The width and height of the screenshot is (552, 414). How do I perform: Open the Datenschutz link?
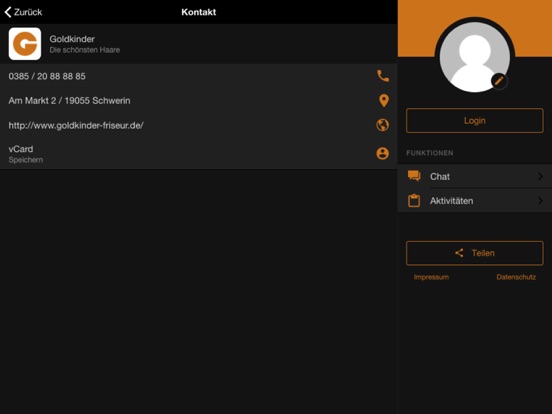pyautogui.click(x=516, y=277)
